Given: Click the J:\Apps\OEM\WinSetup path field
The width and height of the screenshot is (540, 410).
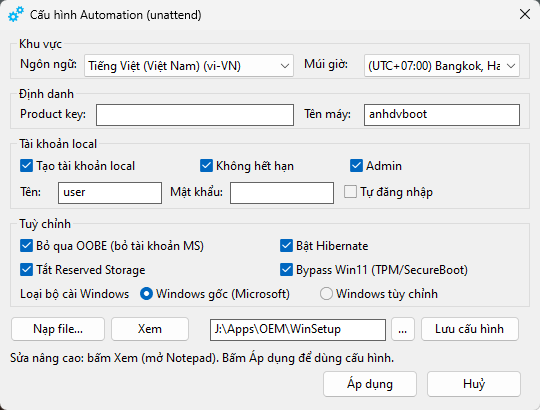Looking at the screenshot, I should [x=298, y=330].
